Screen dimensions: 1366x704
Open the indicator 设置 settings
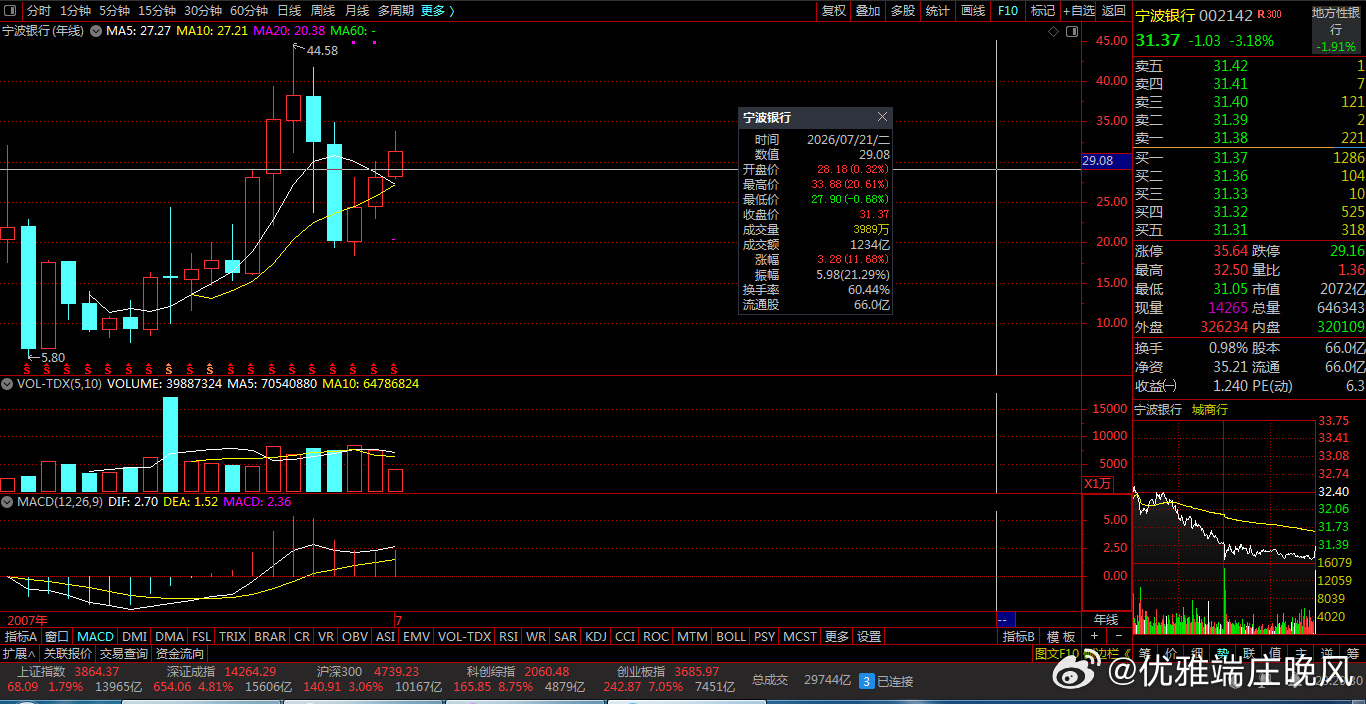[x=870, y=636]
